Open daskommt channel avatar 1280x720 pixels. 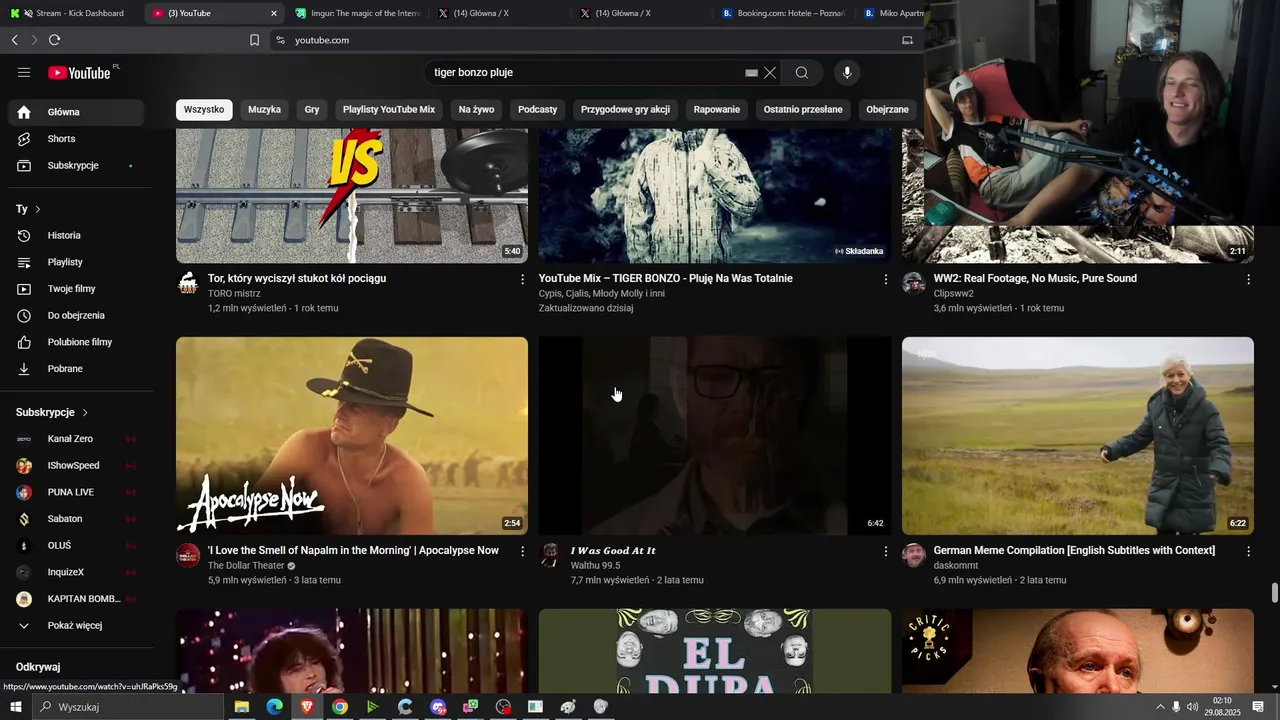point(914,555)
